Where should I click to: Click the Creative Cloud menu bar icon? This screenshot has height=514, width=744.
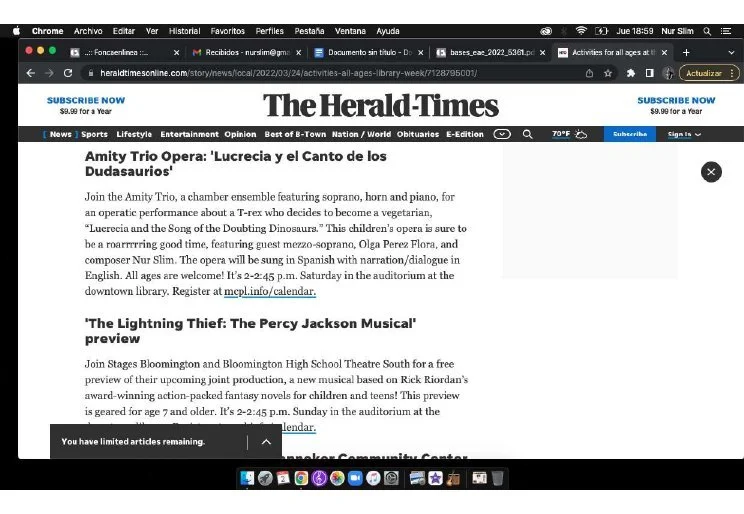pos(546,31)
